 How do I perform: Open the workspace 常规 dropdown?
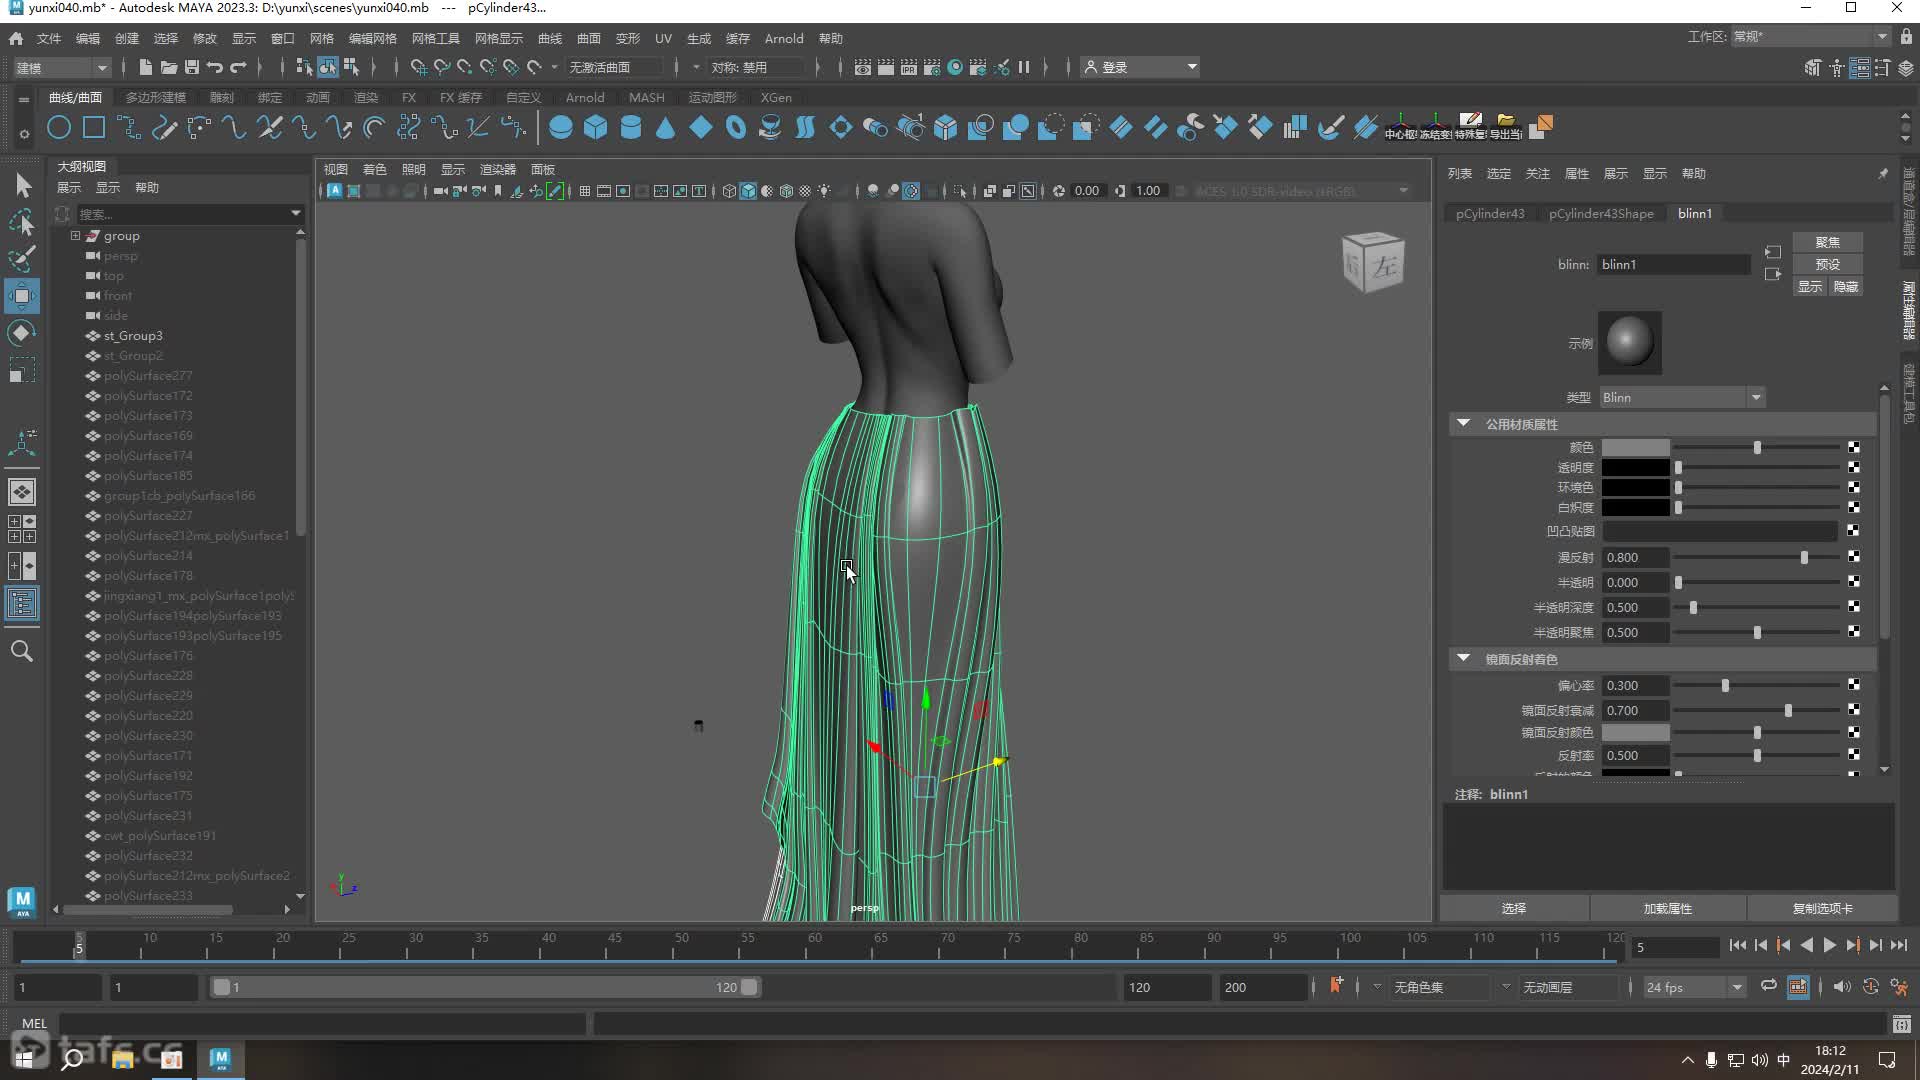(x=1810, y=37)
